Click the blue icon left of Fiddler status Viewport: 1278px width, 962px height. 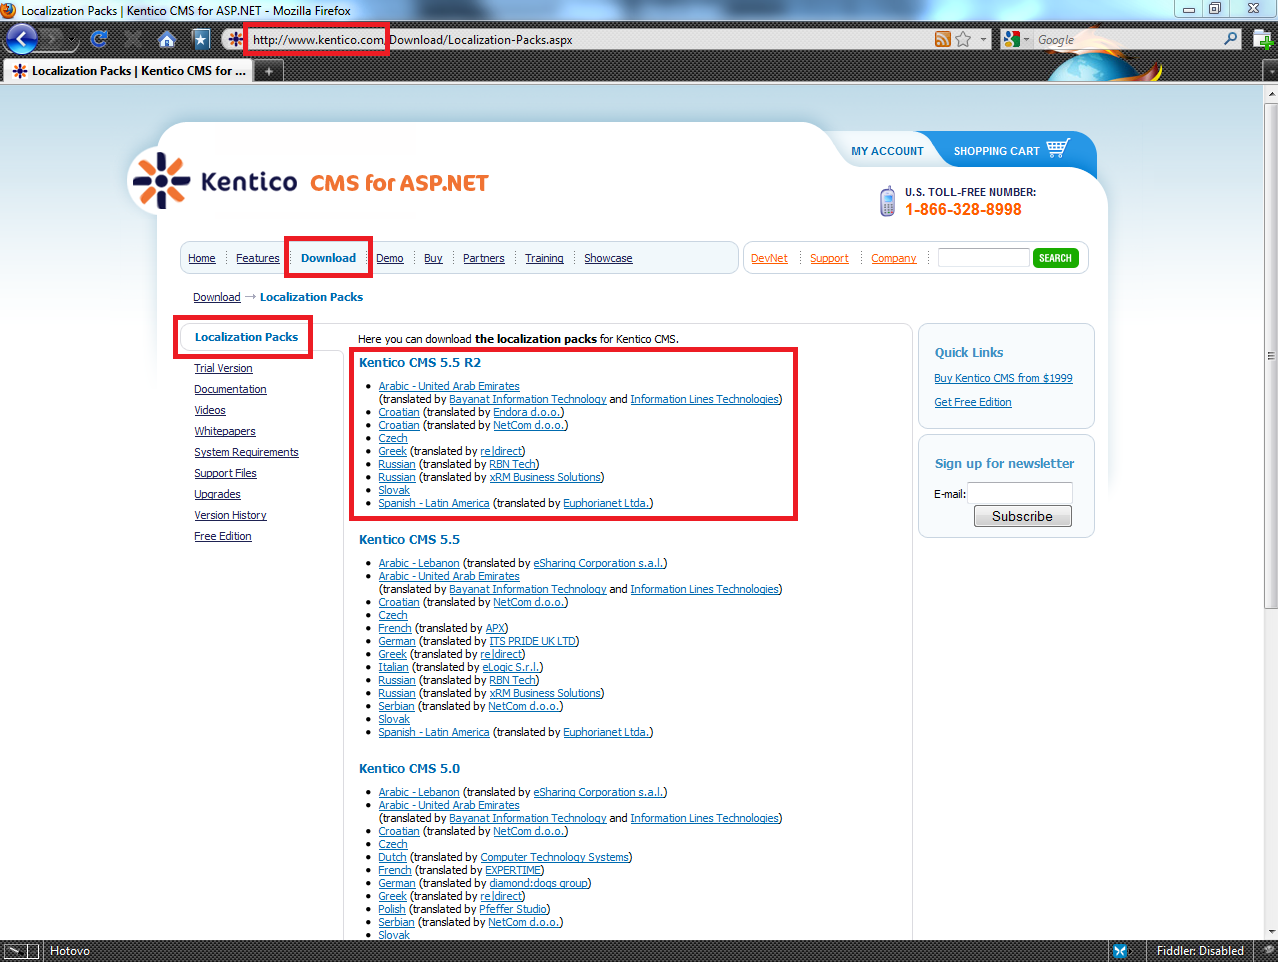click(1120, 950)
